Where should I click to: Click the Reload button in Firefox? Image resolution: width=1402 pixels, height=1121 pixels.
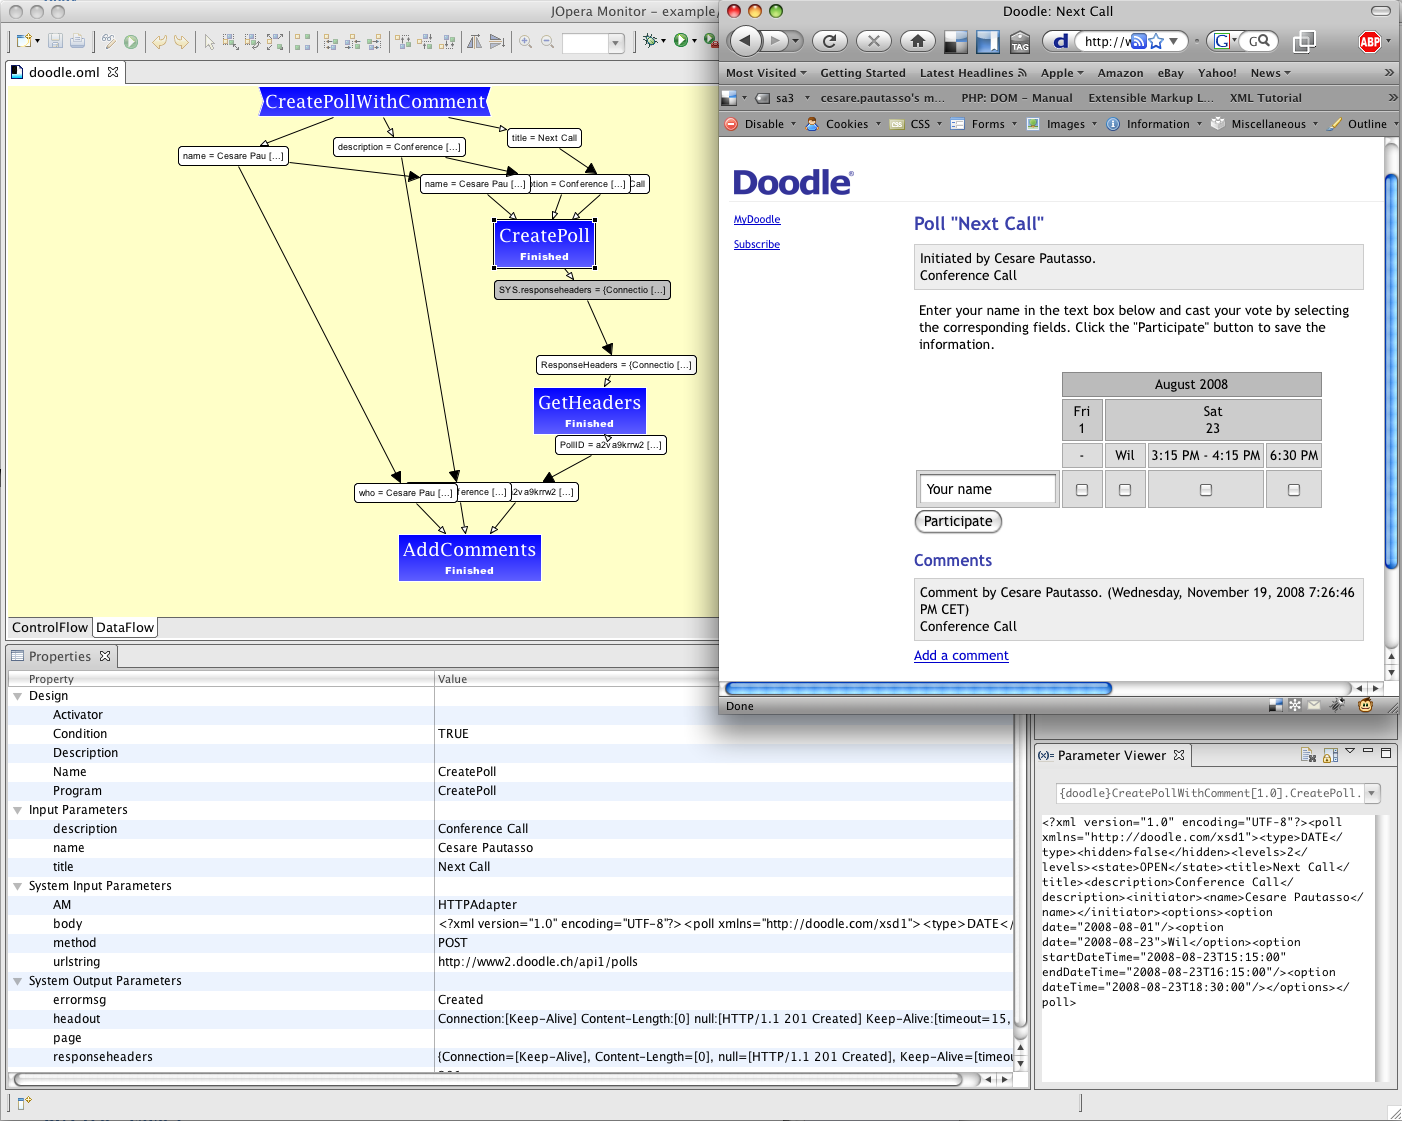(x=829, y=41)
